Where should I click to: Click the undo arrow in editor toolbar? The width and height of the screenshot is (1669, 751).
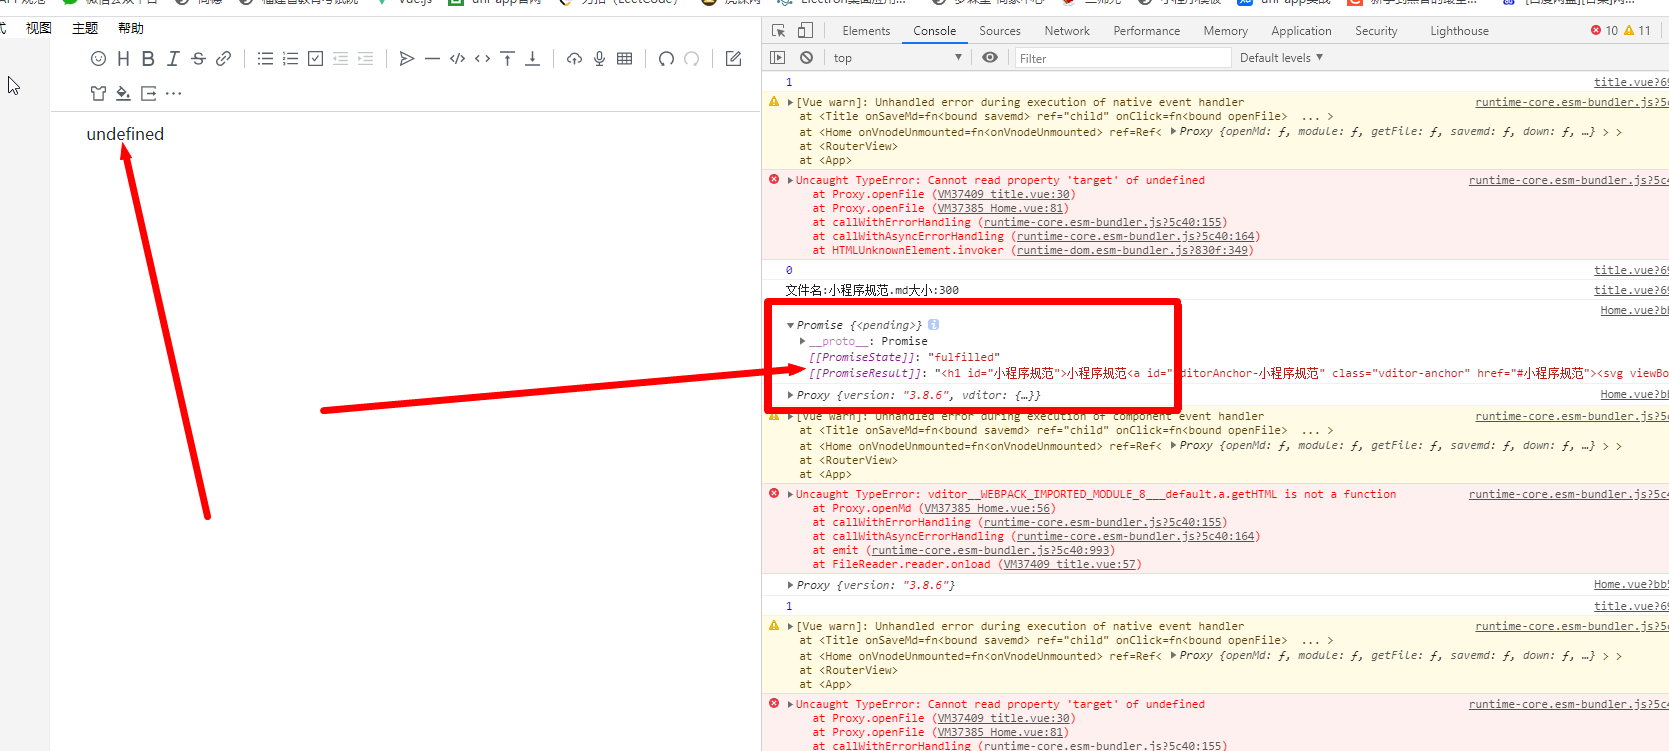[x=666, y=59]
